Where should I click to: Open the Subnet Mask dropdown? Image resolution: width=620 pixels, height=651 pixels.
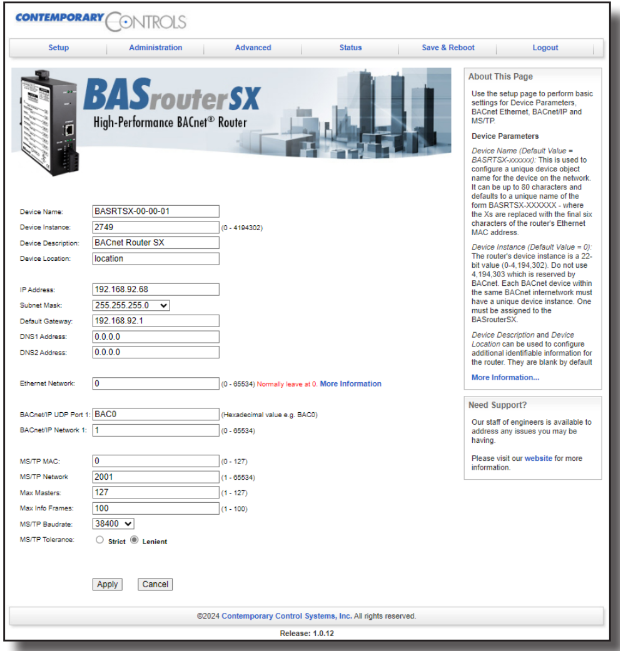[x=131, y=305]
